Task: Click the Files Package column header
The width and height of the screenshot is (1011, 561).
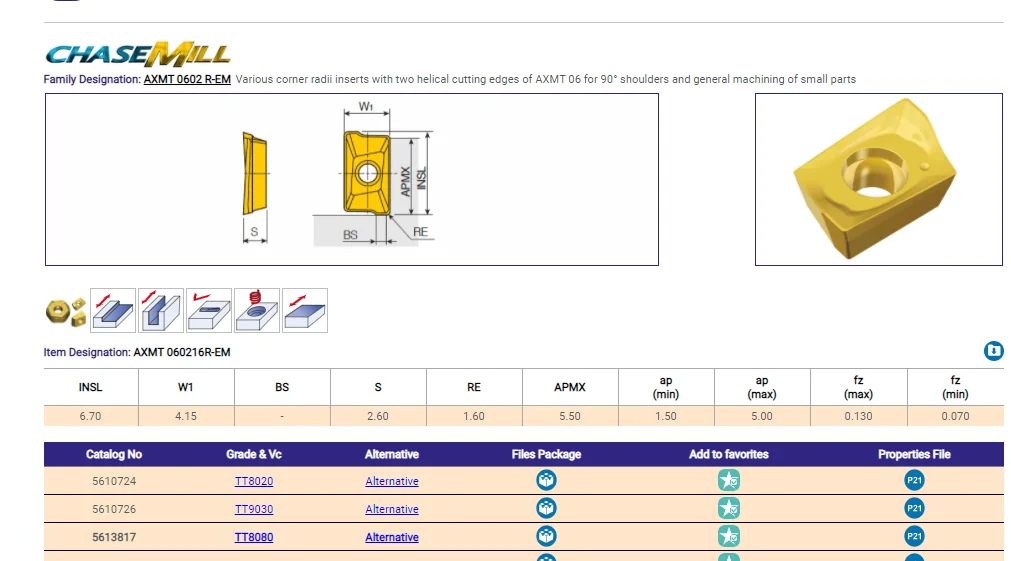Action: (x=546, y=455)
